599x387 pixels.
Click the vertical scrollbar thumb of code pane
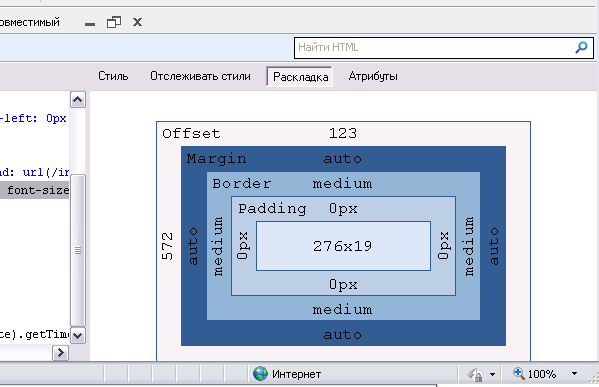pos(78,250)
